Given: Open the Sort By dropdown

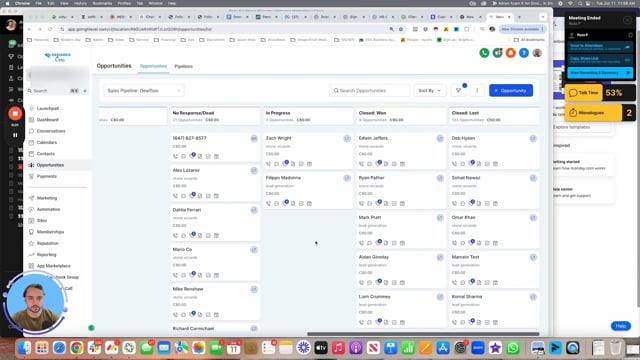Looking at the screenshot, I should pyautogui.click(x=429, y=91).
